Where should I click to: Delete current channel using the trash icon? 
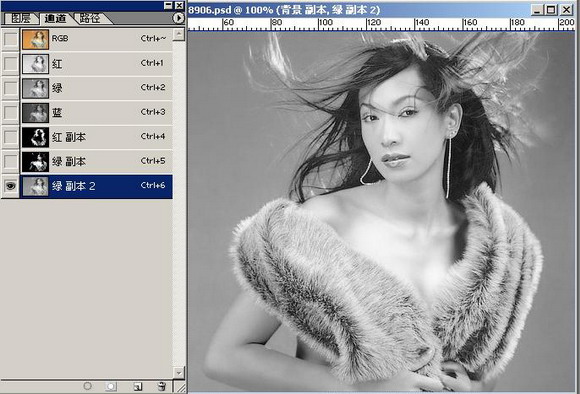161,387
